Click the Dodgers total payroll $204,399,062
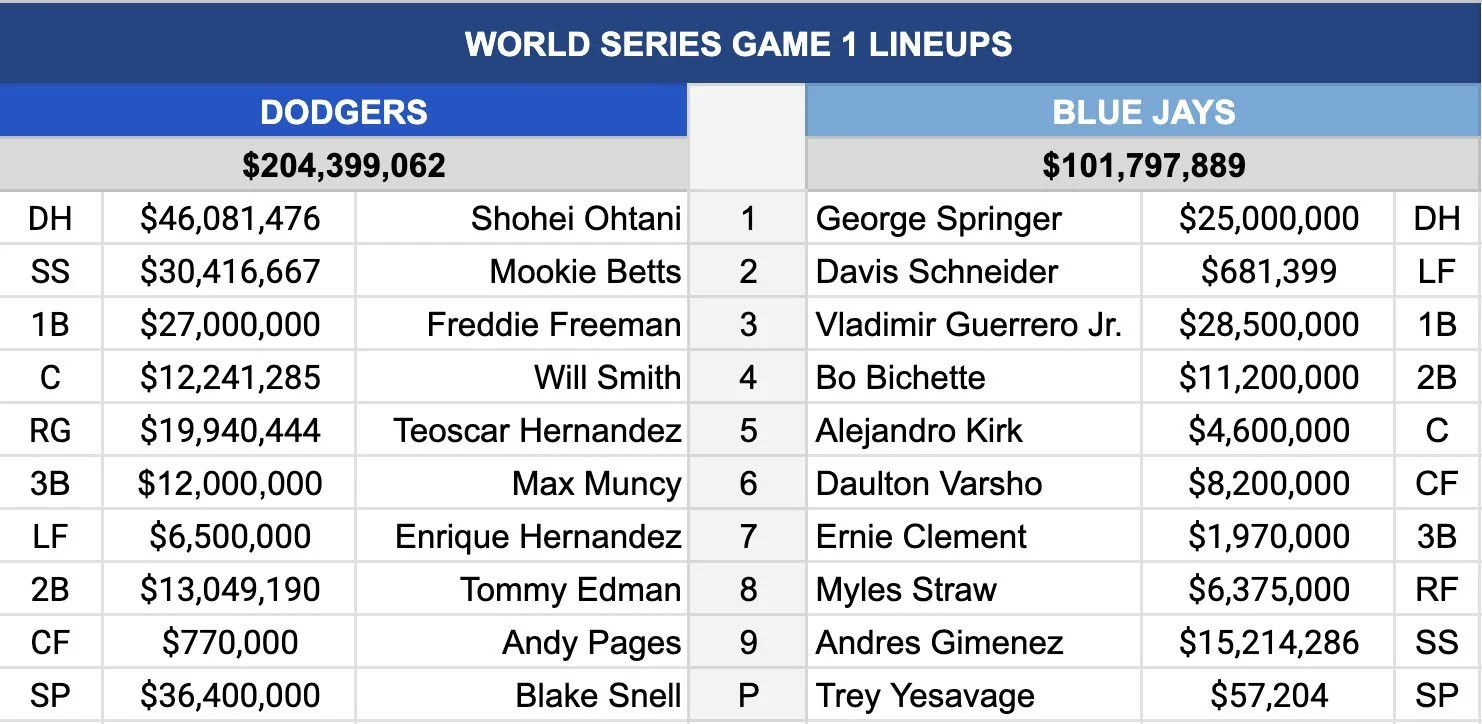The height and width of the screenshot is (724, 1482). coord(343,165)
